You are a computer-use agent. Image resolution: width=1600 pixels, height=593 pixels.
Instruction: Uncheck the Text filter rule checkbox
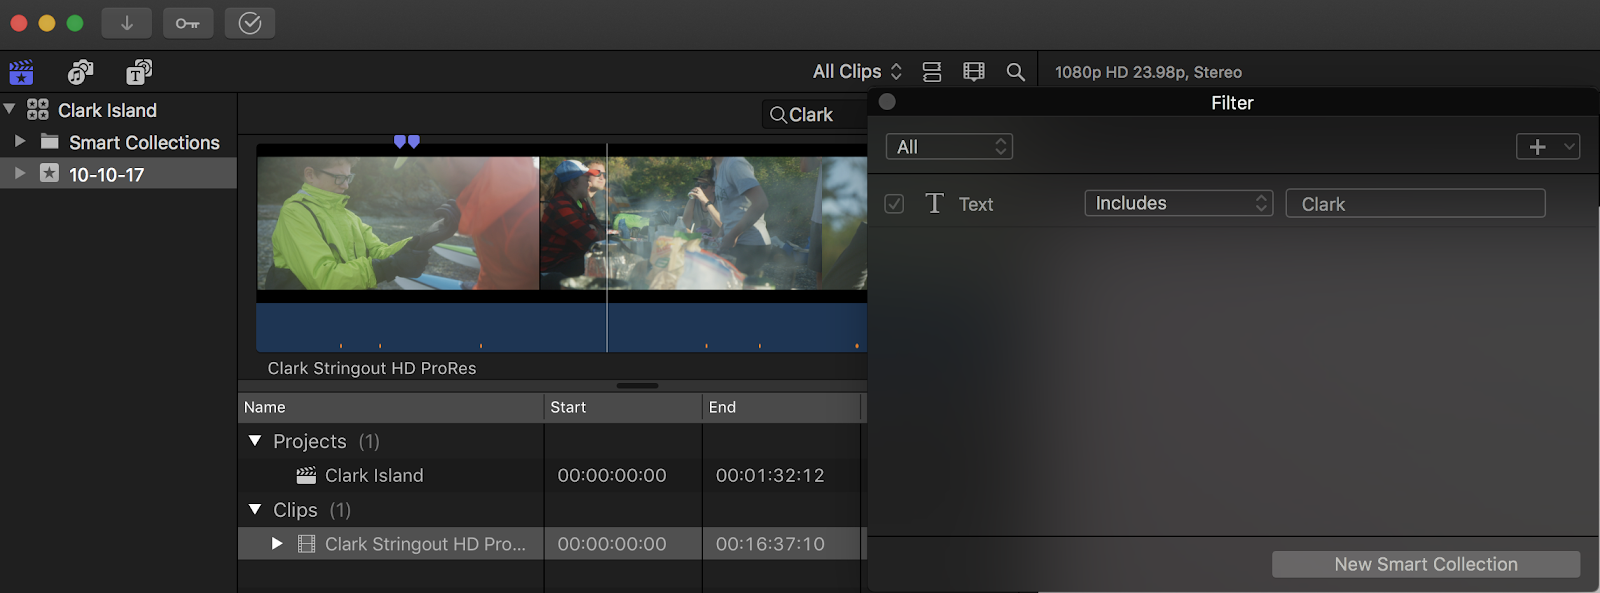coord(894,204)
